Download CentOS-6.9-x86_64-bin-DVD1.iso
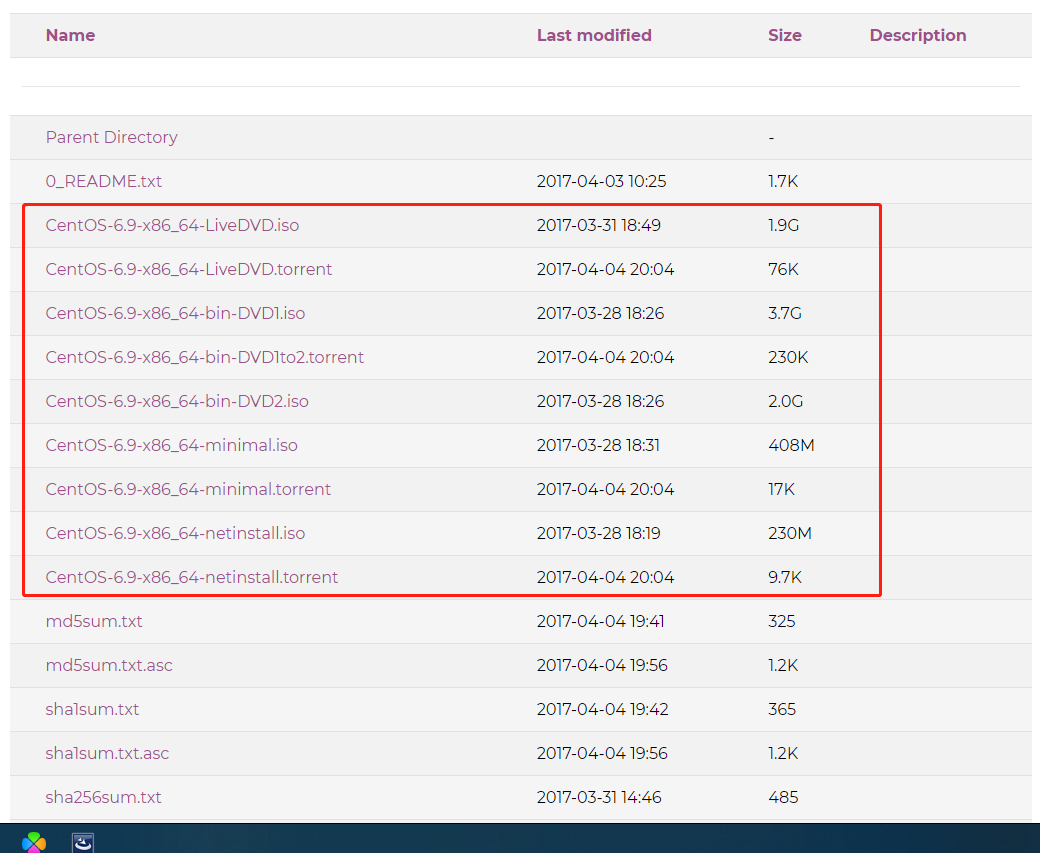Screen dimensions: 1040x853 click(175, 313)
